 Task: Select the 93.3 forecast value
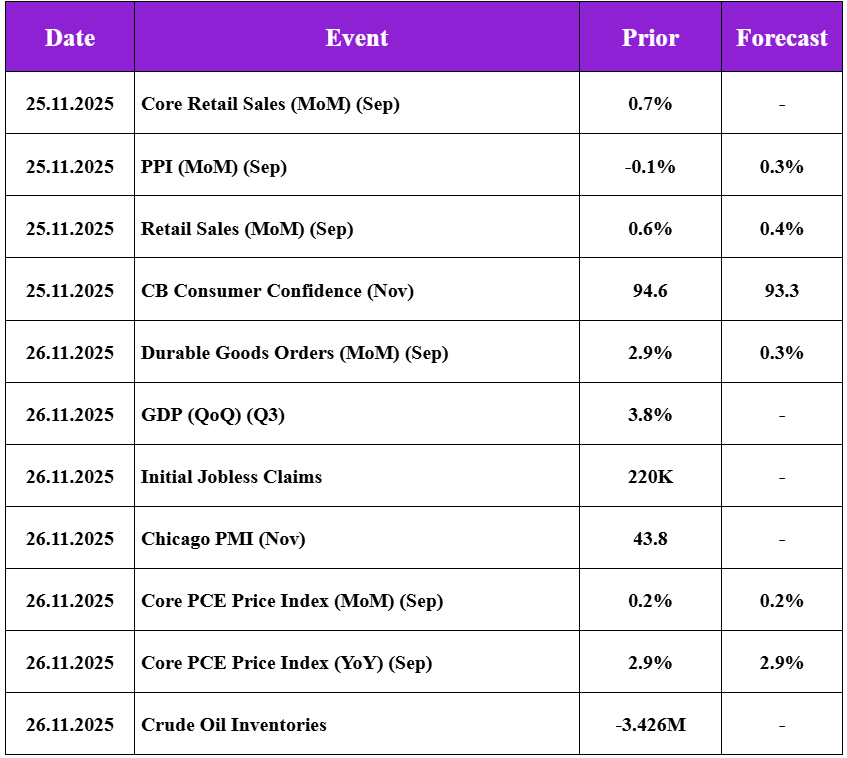click(781, 291)
